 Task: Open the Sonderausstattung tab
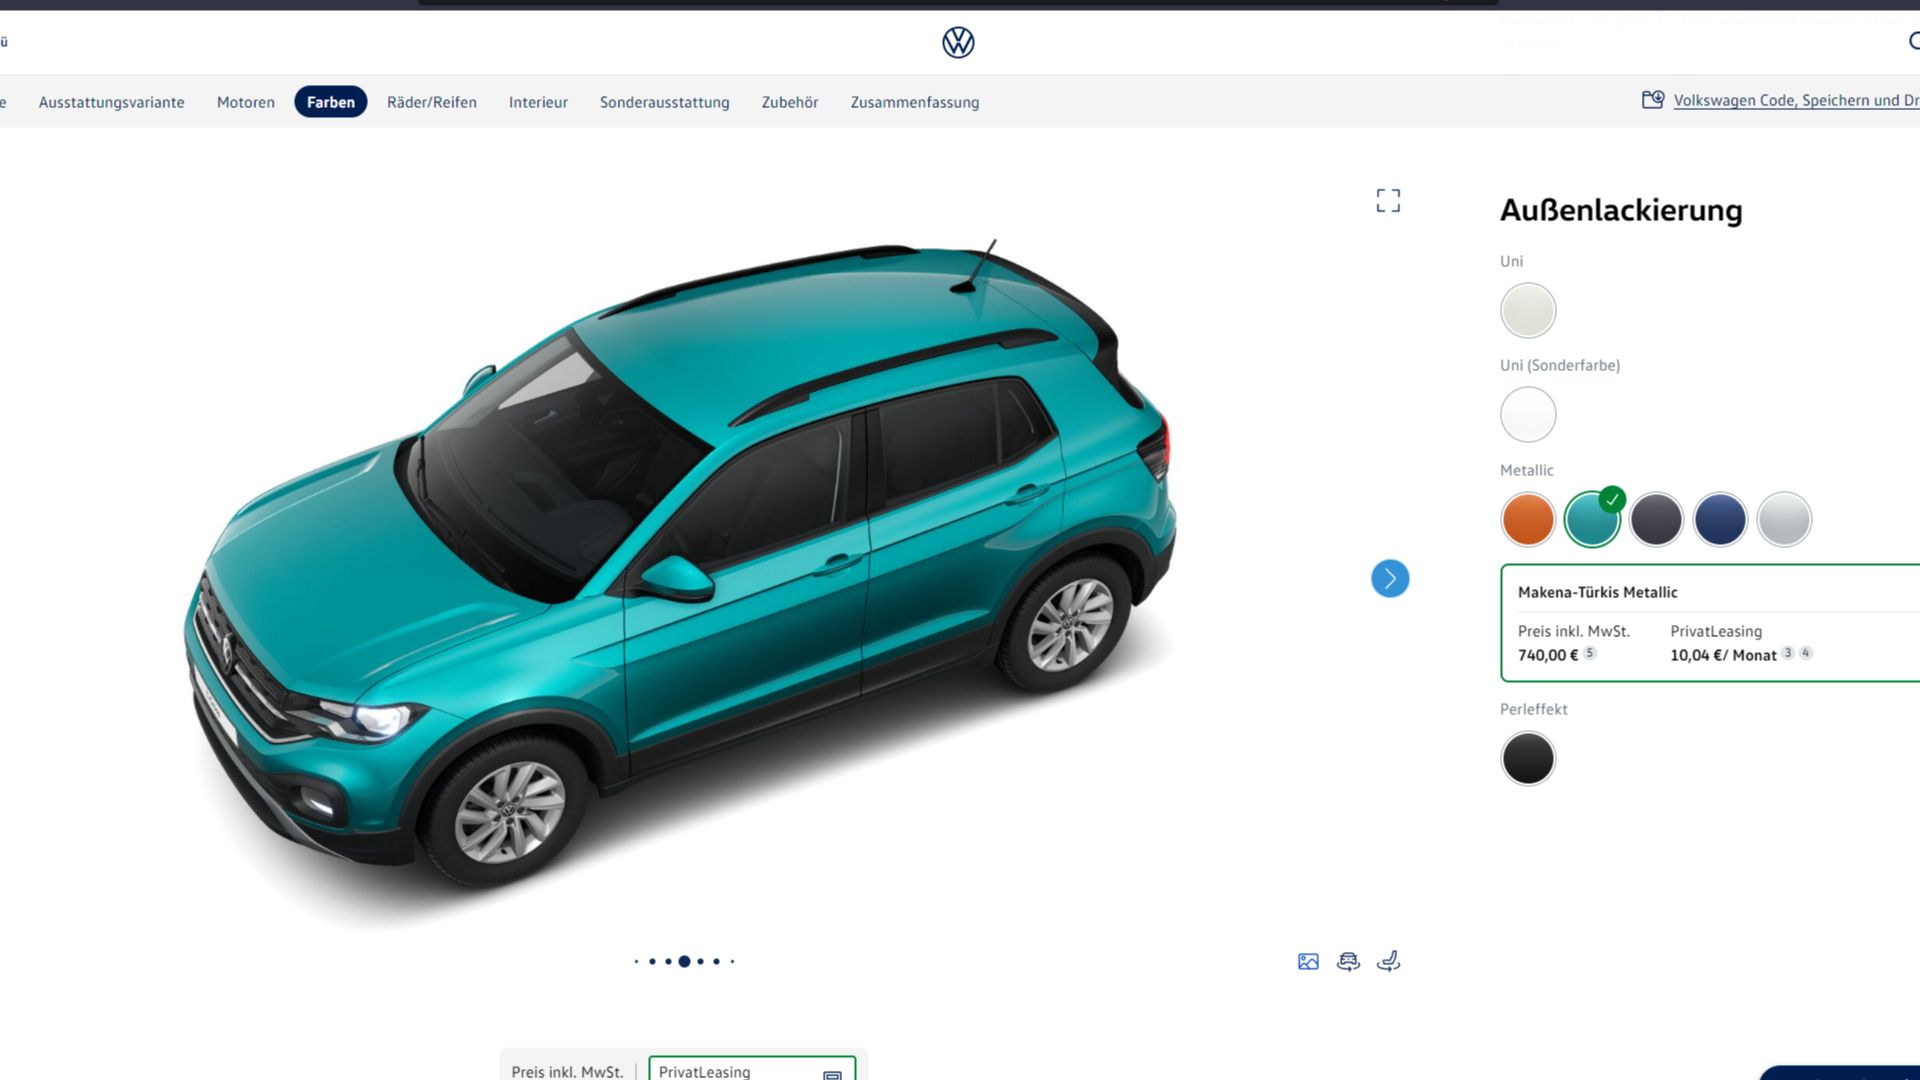pyautogui.click(x=665, y=102)
